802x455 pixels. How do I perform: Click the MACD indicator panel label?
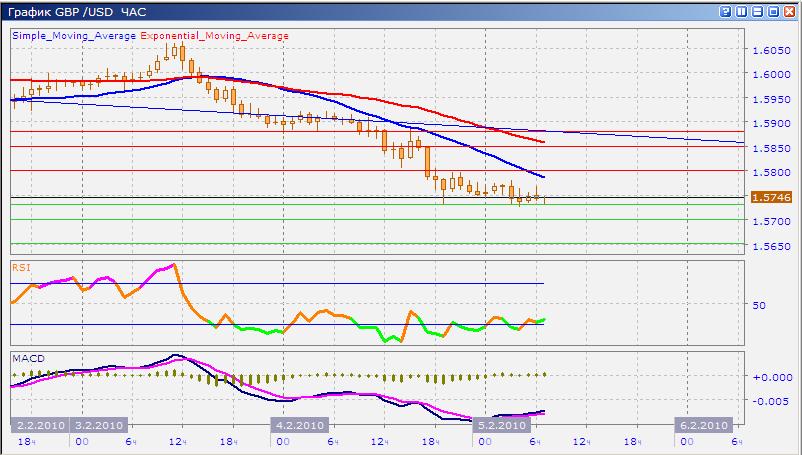[25, 357]
